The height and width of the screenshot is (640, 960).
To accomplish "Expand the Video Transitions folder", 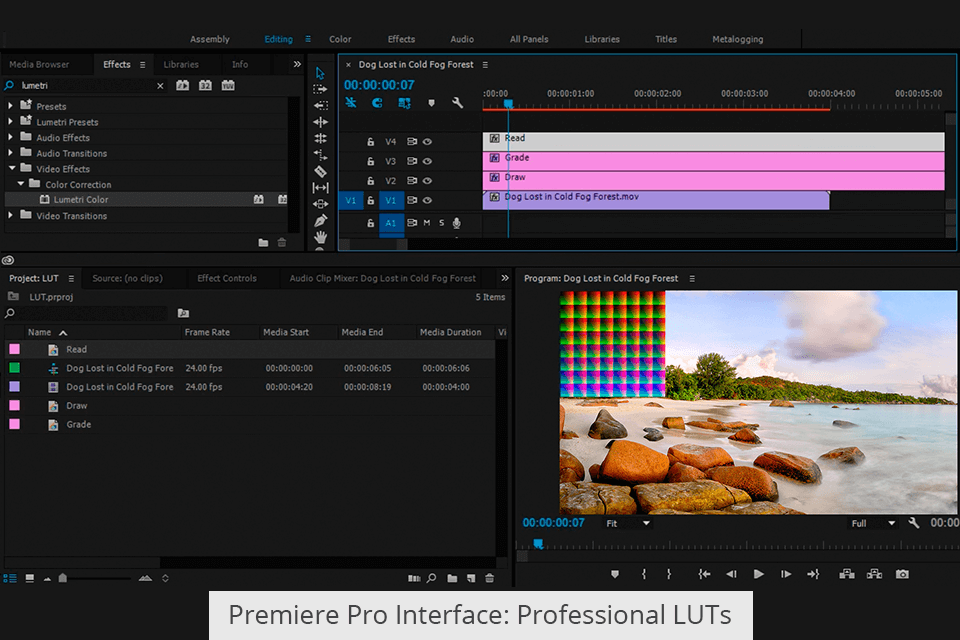I will point(10,215).
